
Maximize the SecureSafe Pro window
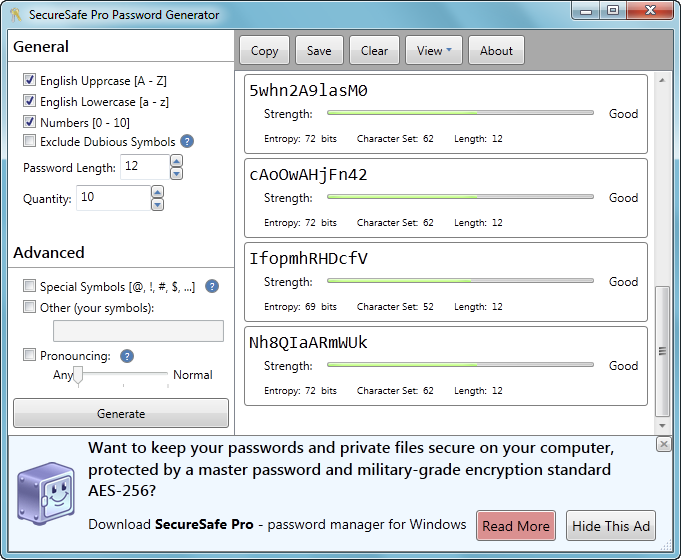point(613,11)
